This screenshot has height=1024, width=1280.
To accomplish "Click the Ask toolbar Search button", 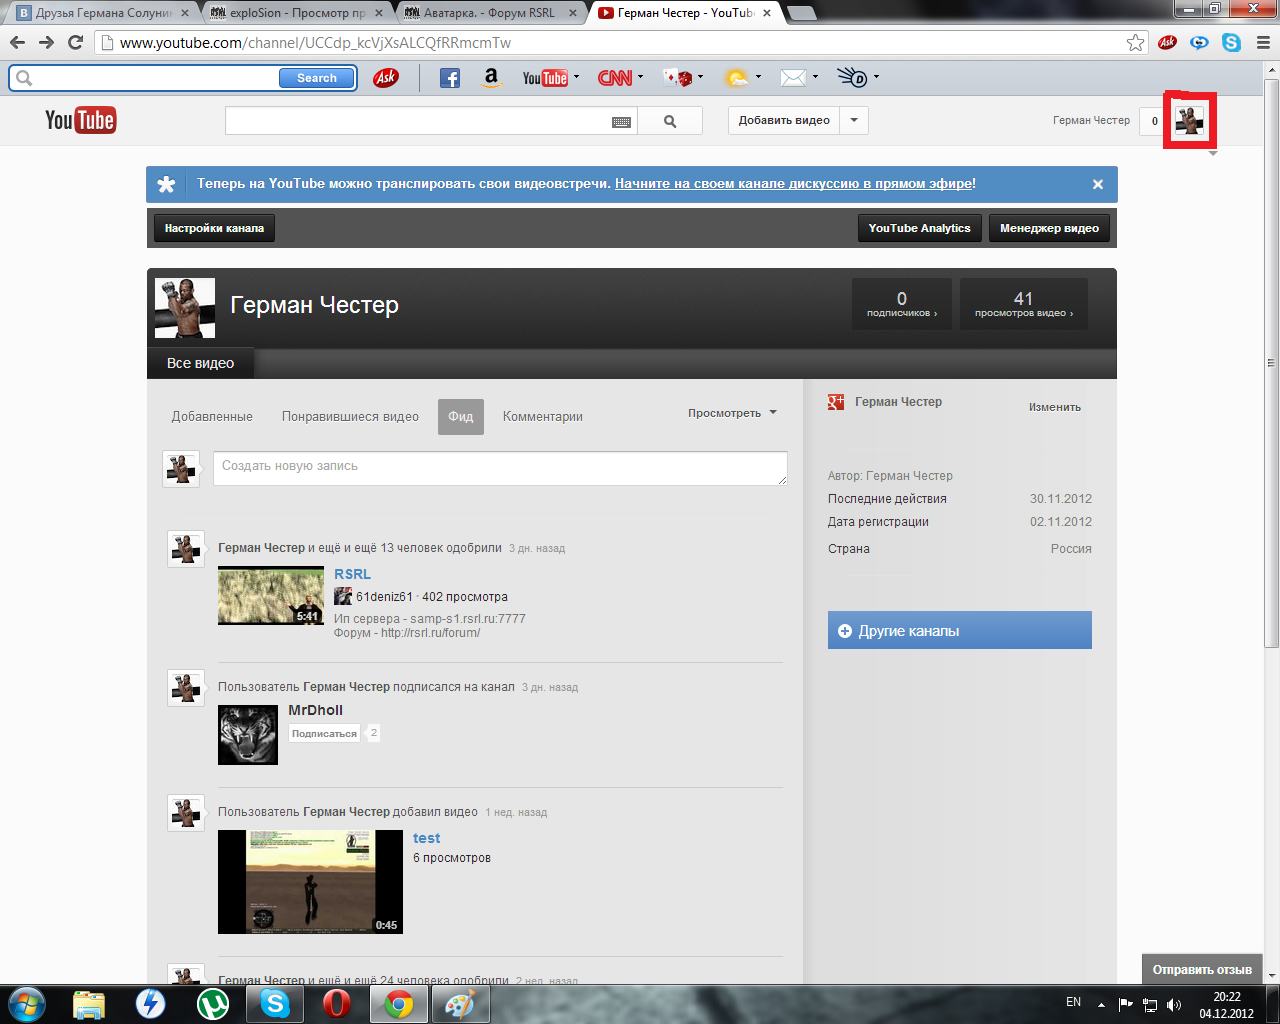I will click(x=317, y=78).
